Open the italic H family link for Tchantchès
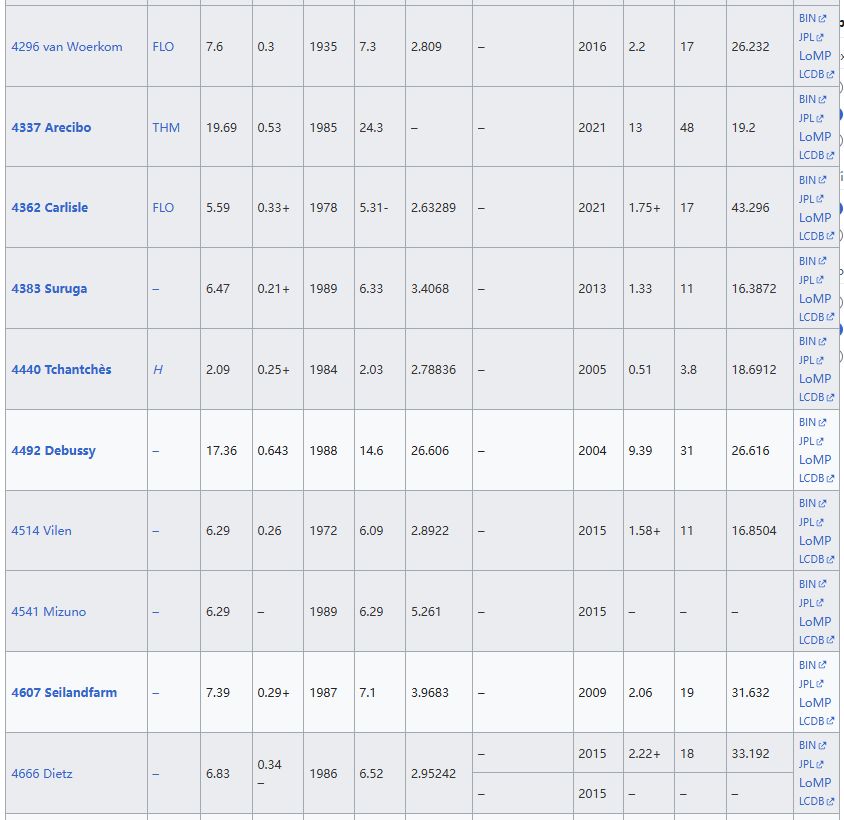This screenshot has width=844, height=820. tap(158, 370)
